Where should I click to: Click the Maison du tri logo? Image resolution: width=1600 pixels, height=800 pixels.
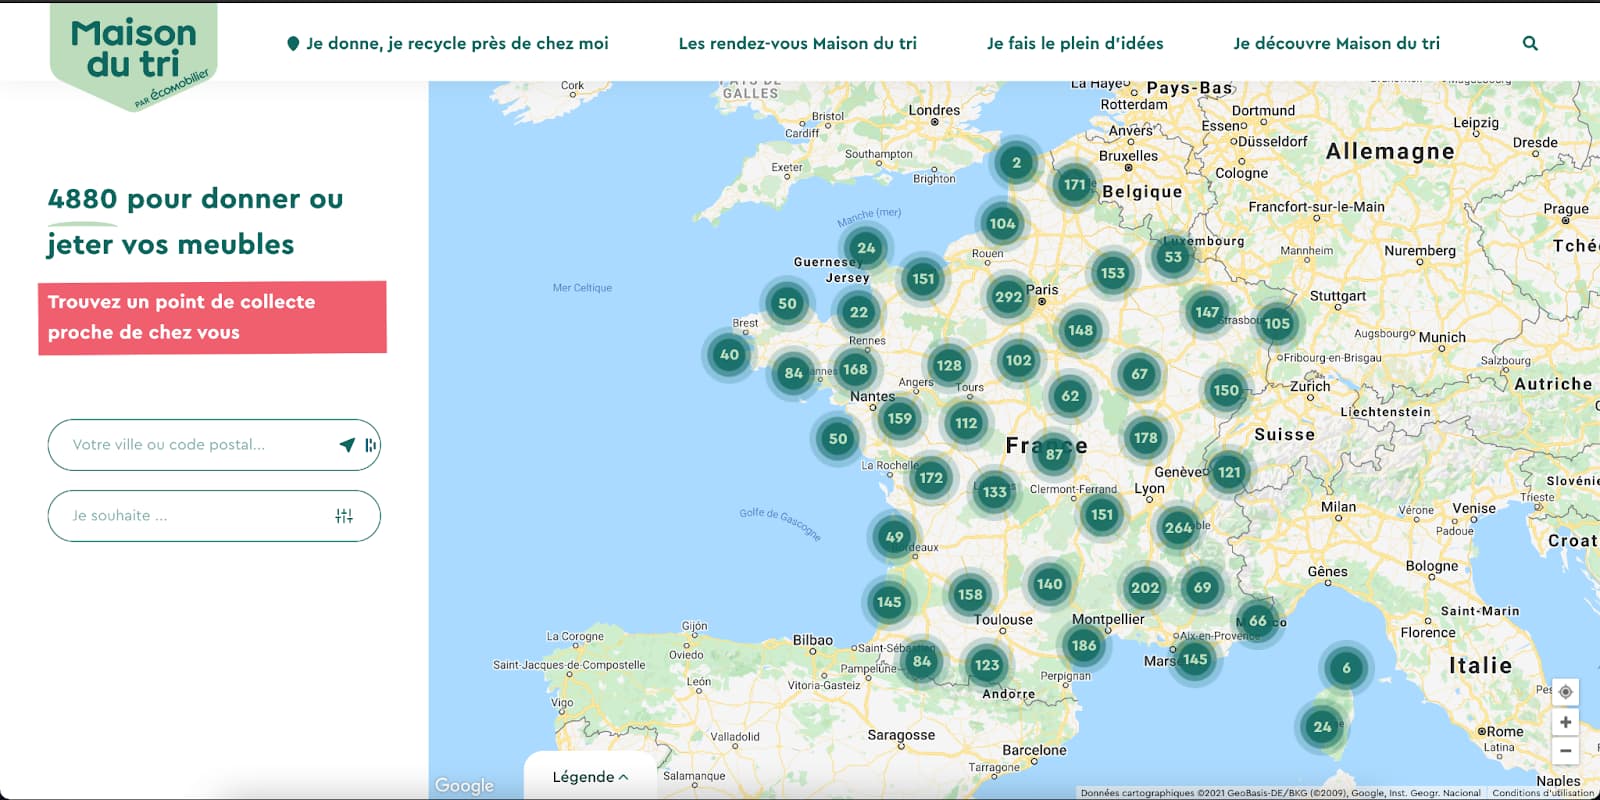pos(133,56)
